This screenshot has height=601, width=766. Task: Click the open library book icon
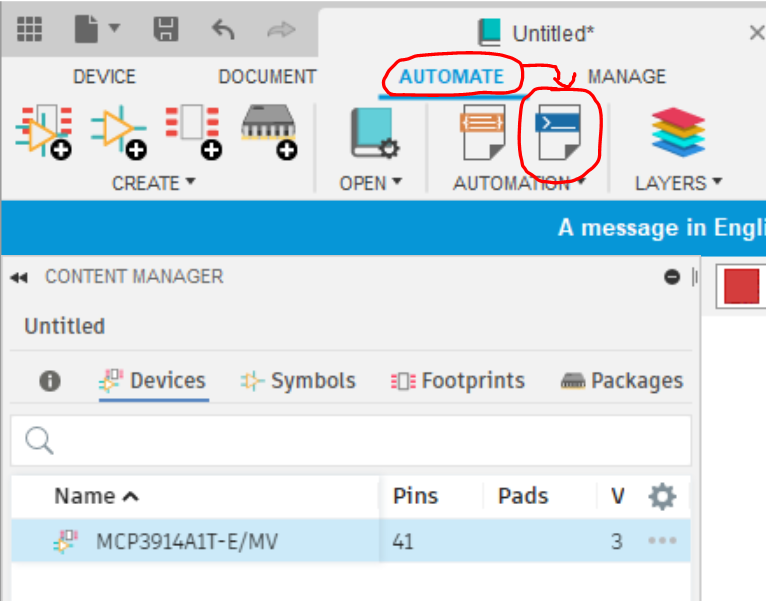point(375,133)
